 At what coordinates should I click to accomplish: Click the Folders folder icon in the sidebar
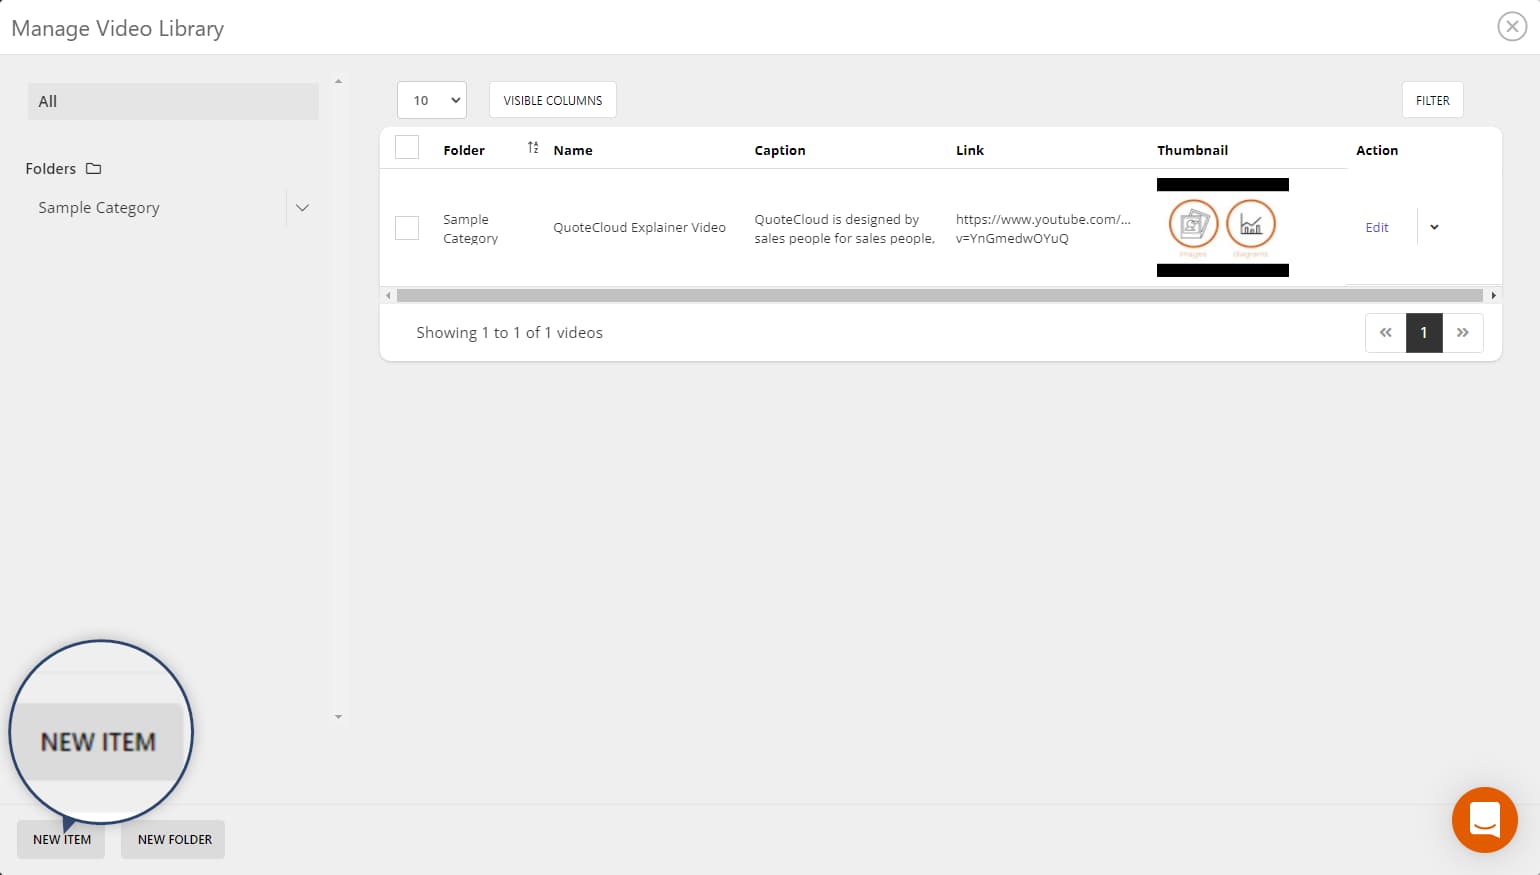tap(92, 168)
